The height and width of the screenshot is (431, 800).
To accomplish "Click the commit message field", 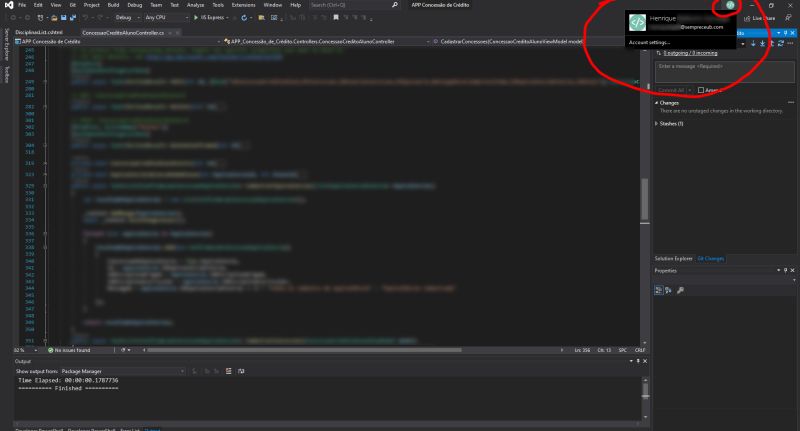I will (724, 72).
